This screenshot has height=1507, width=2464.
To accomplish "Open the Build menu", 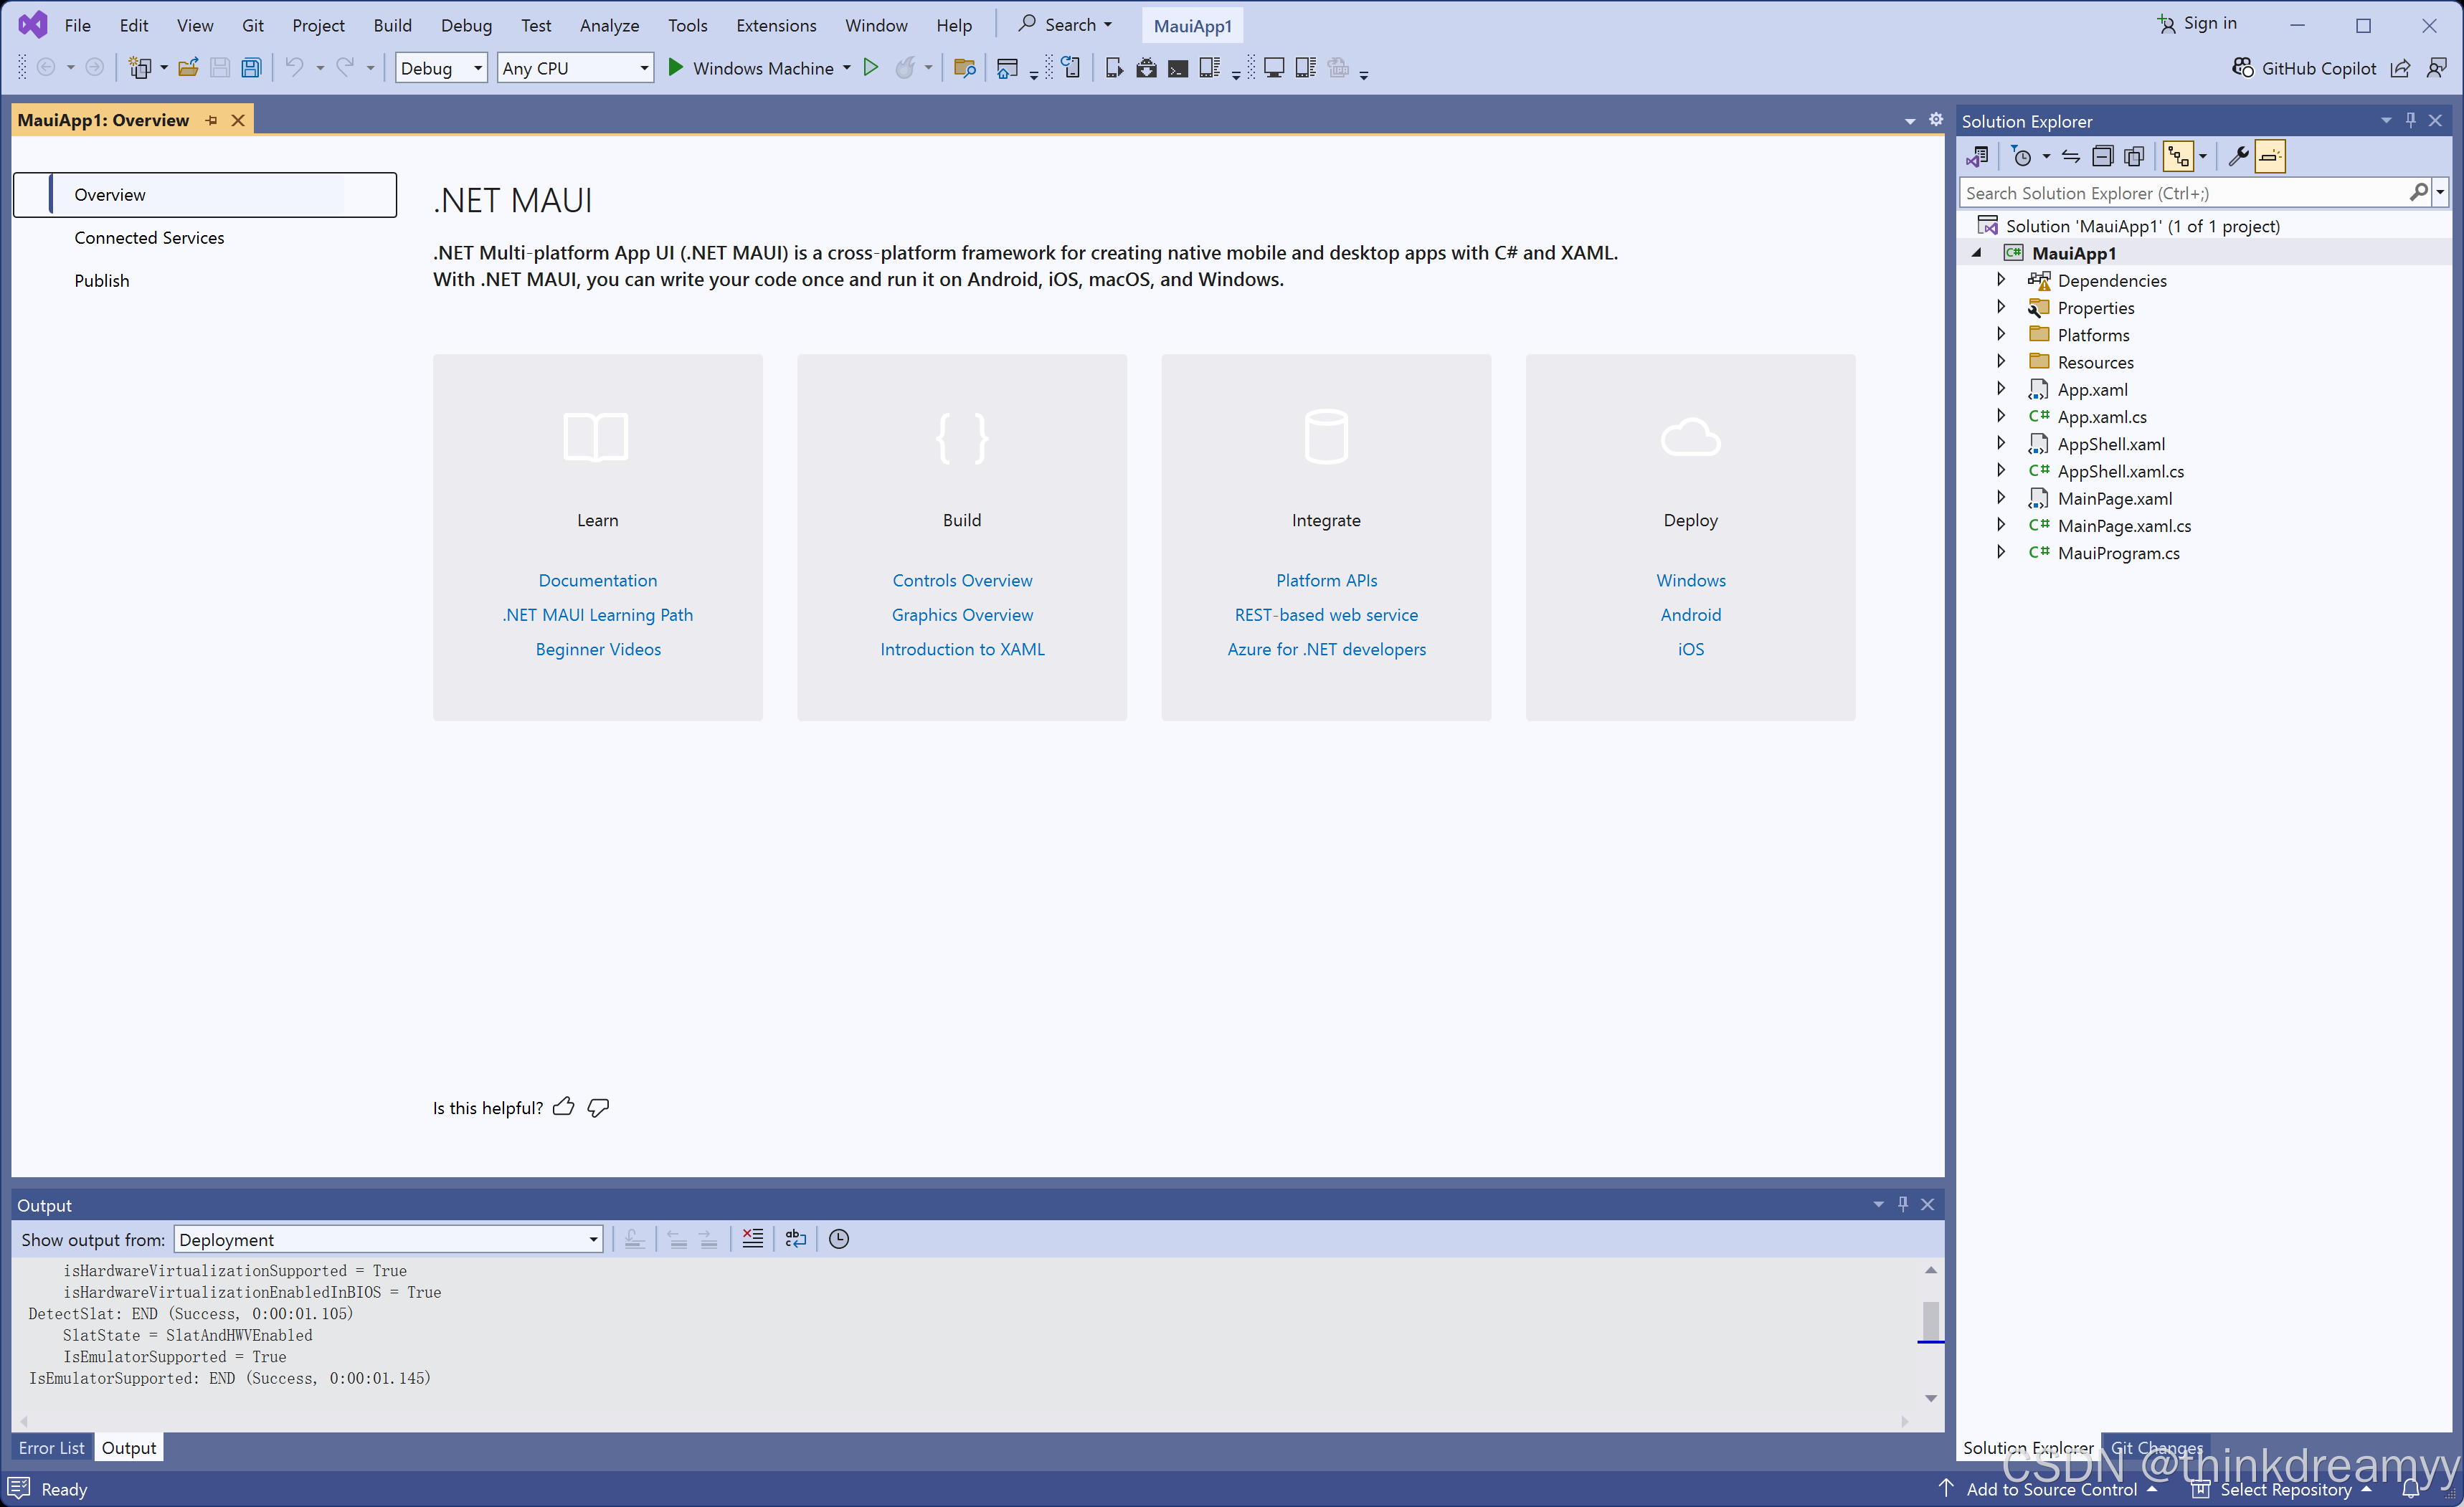I will (x=392, y=25).
